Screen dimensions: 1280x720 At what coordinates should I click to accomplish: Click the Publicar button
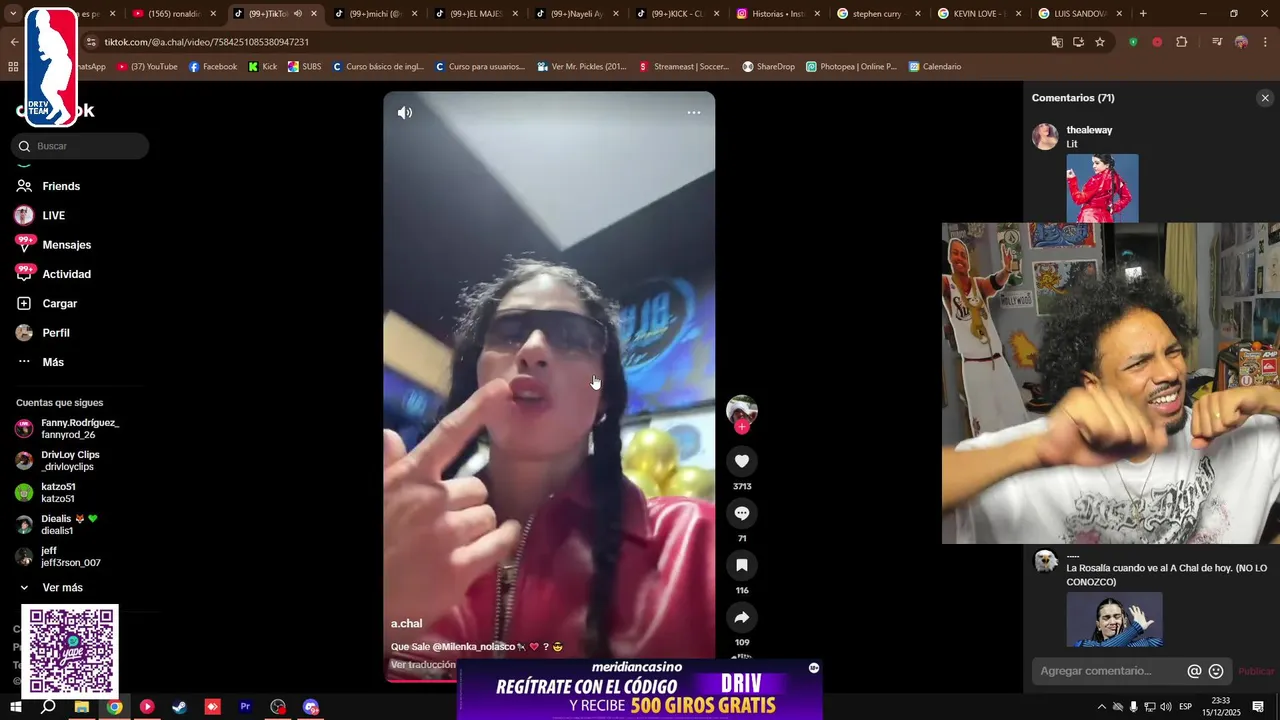1256,671
